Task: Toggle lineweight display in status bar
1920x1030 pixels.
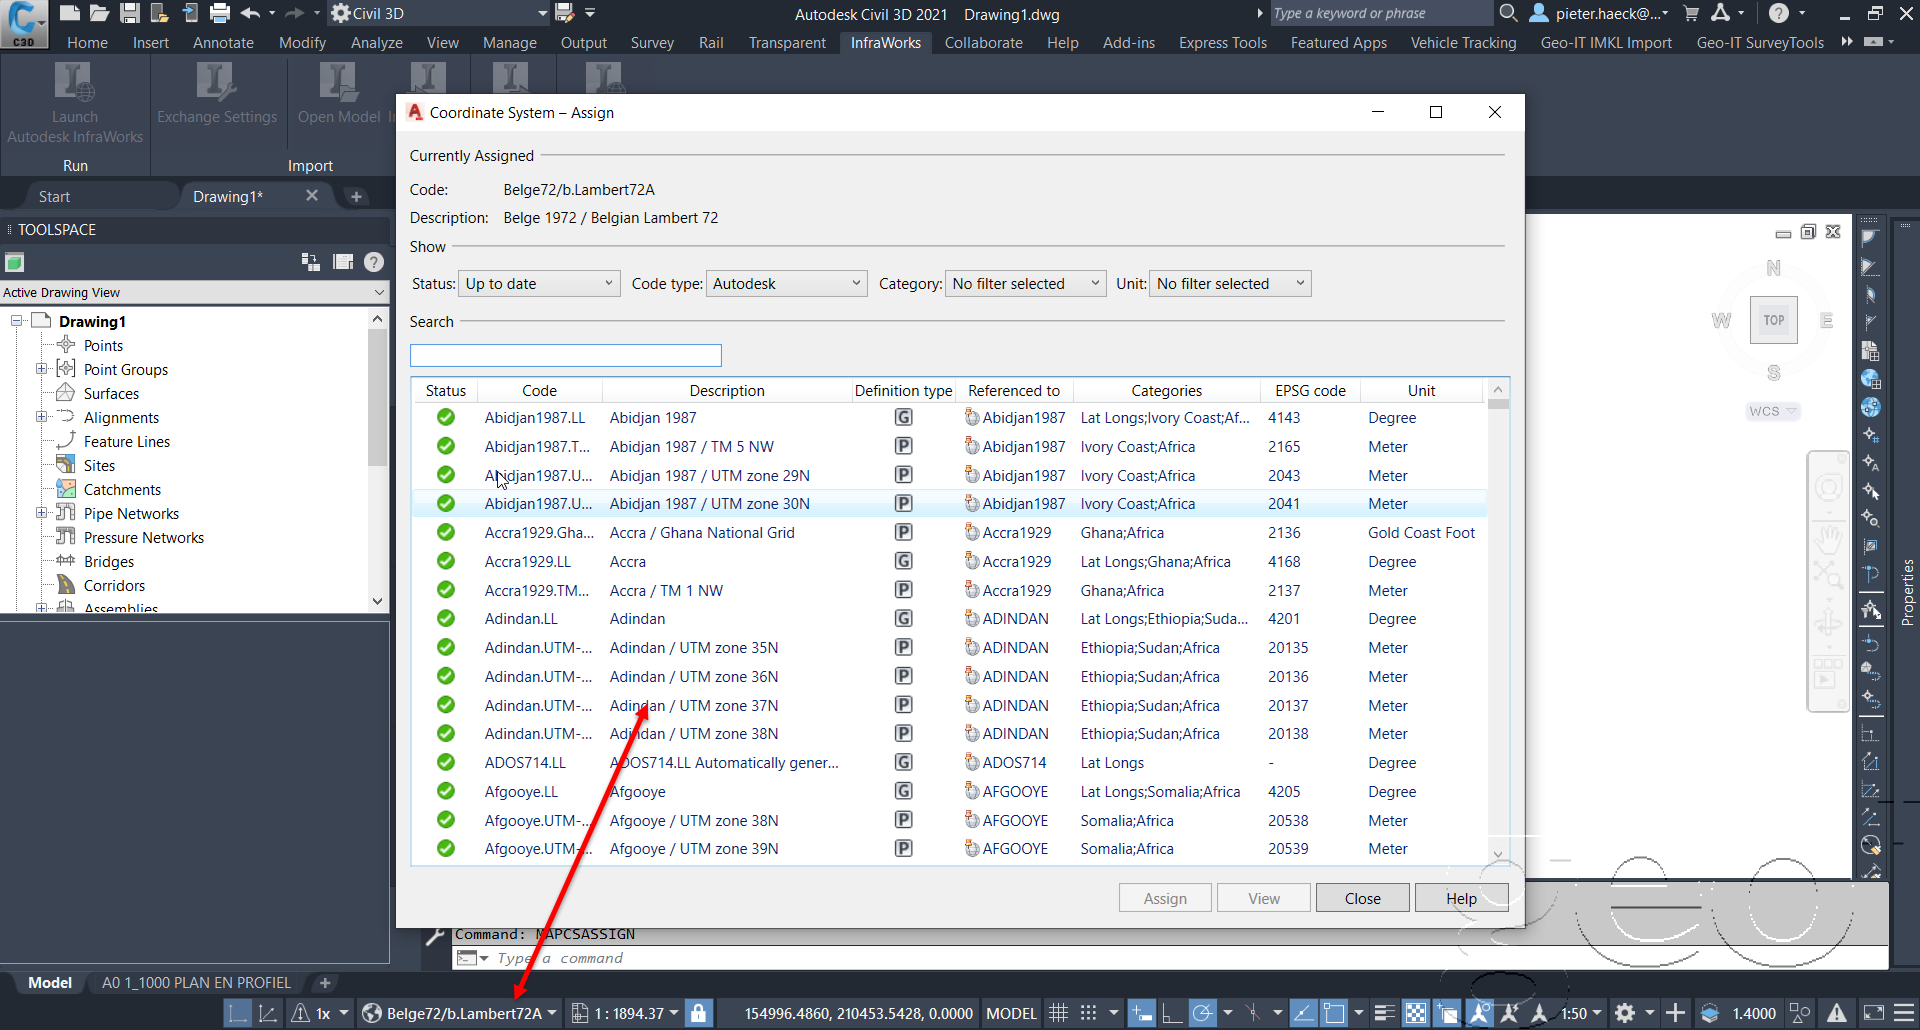Action: (1385, 1013)
